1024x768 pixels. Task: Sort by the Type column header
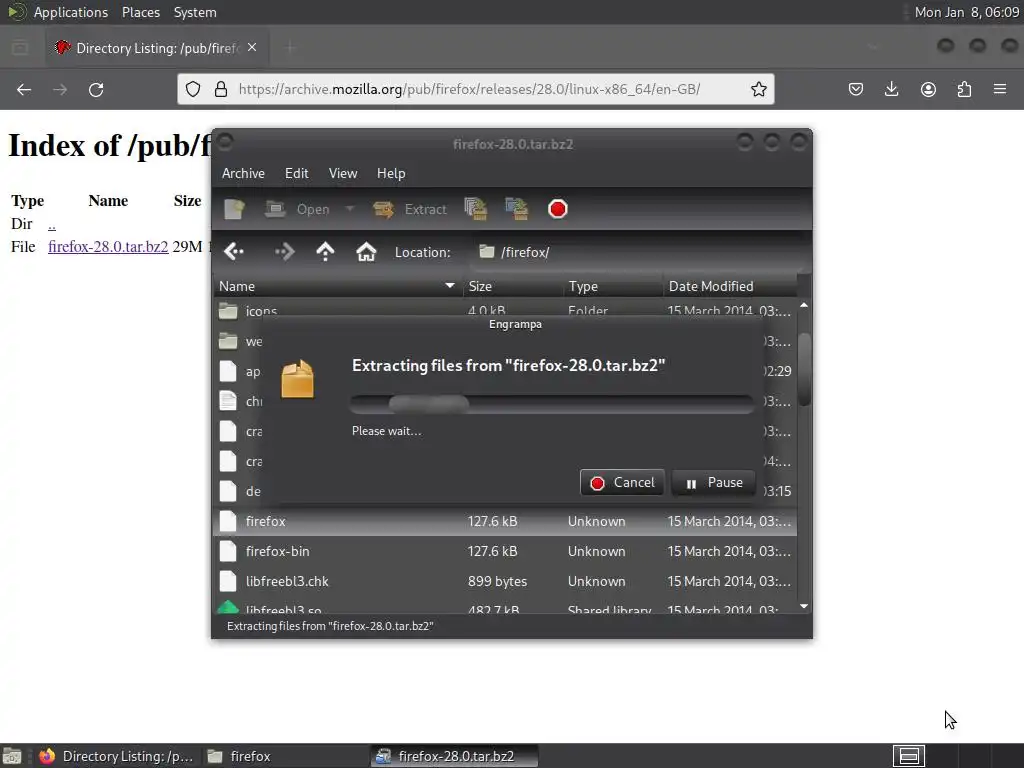(x=613, y=286)
